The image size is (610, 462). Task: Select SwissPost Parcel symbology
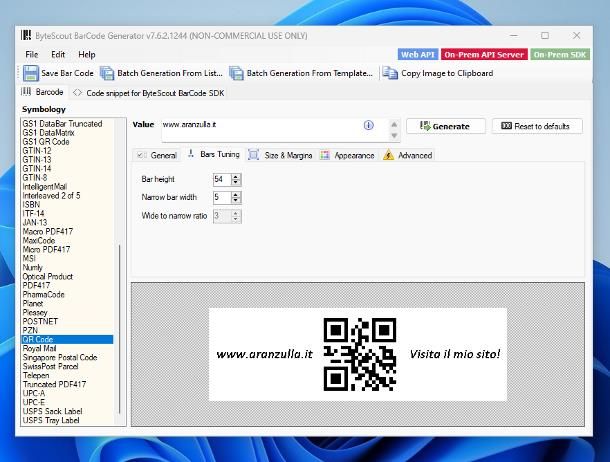coord(50,366)
